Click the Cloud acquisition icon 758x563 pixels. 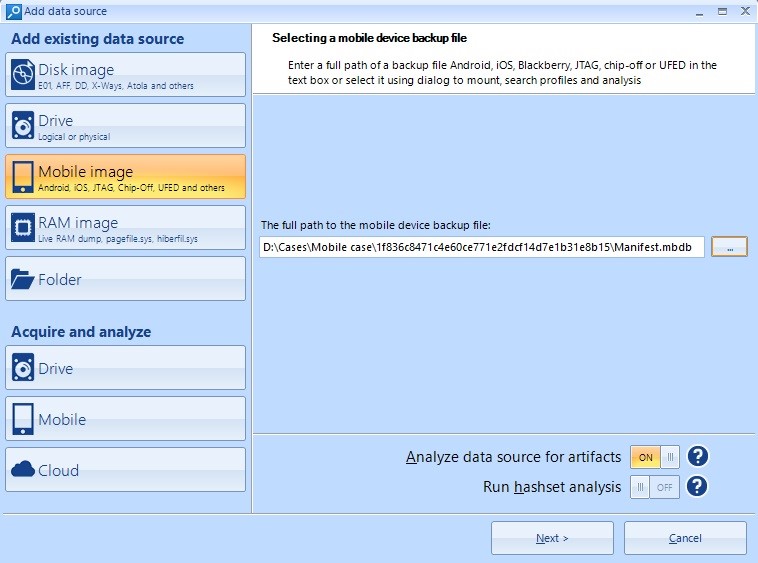click(x=23, y=470)
